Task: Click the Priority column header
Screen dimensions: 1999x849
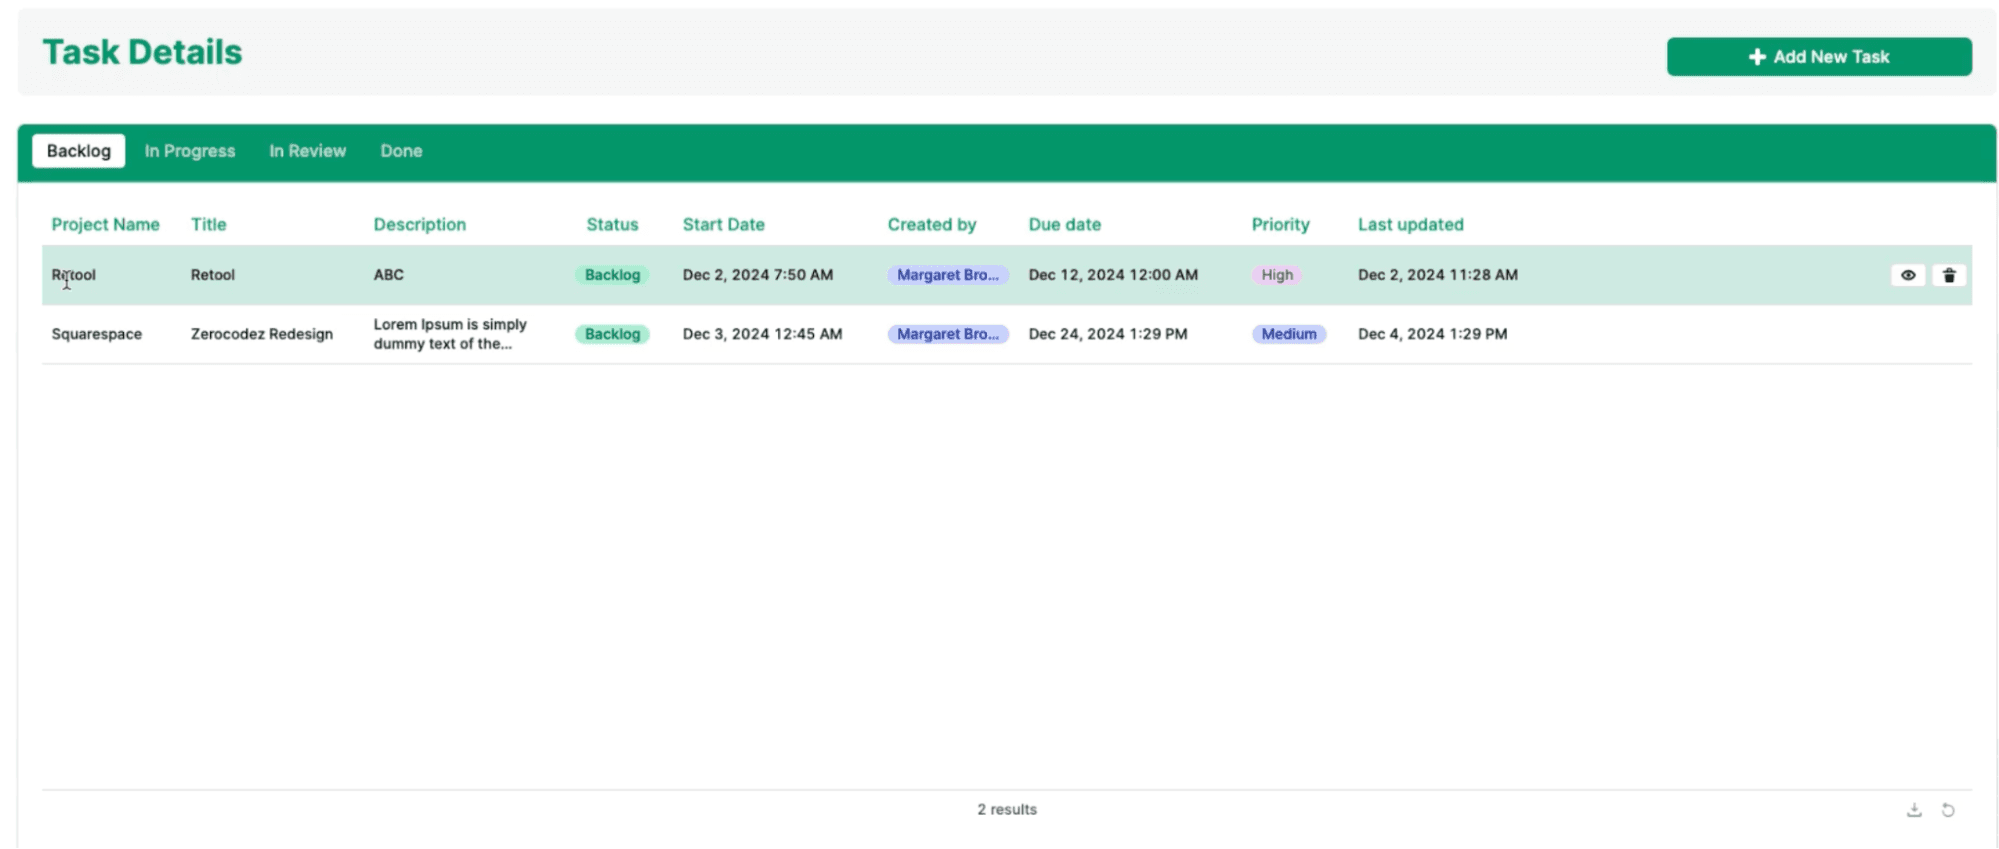Action: click(1279, 225)
